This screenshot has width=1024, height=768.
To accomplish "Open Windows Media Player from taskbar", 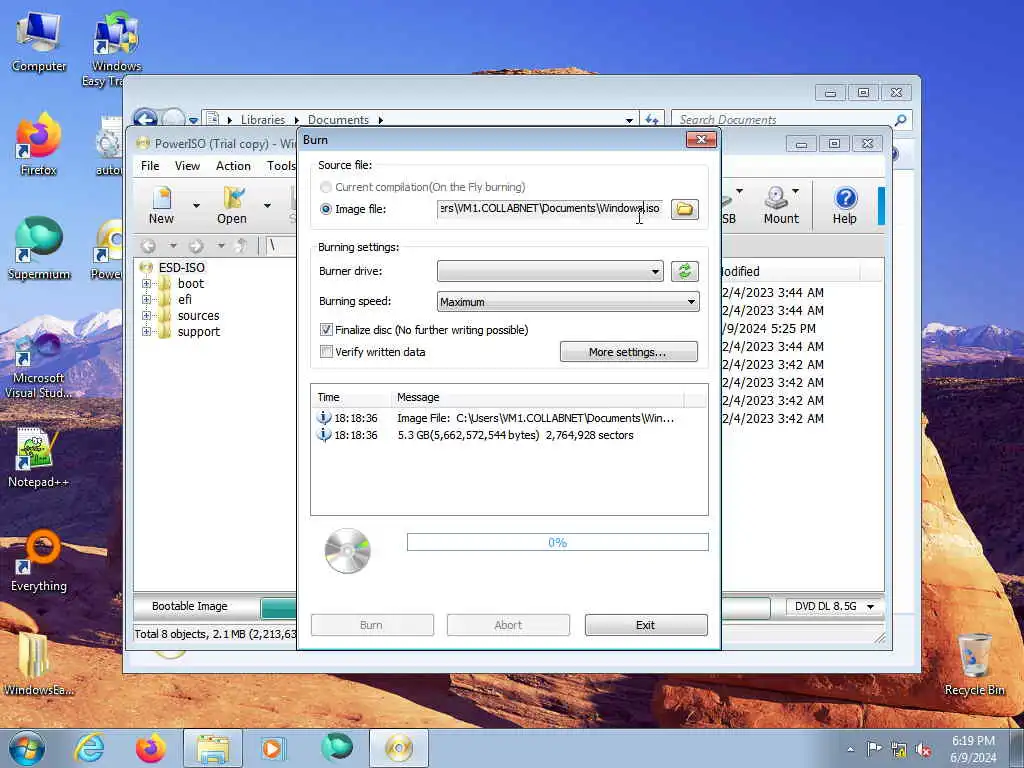I will click(x=273, y=748).
